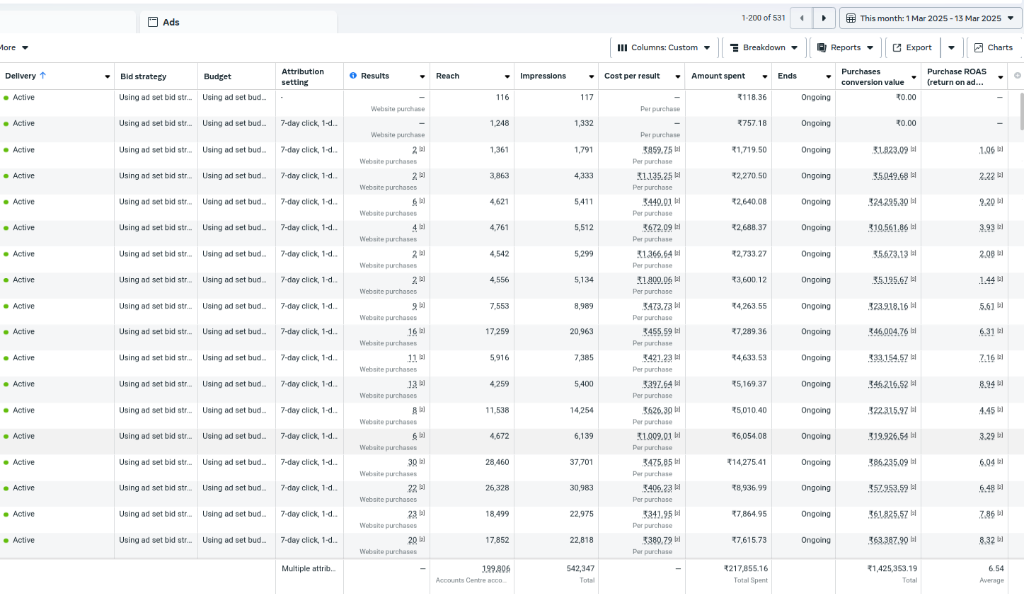The width and height of the screenshot is (1024, 594).
Task: Click the calendar icon in the date range selector
Action: click(x=849, y=18)
